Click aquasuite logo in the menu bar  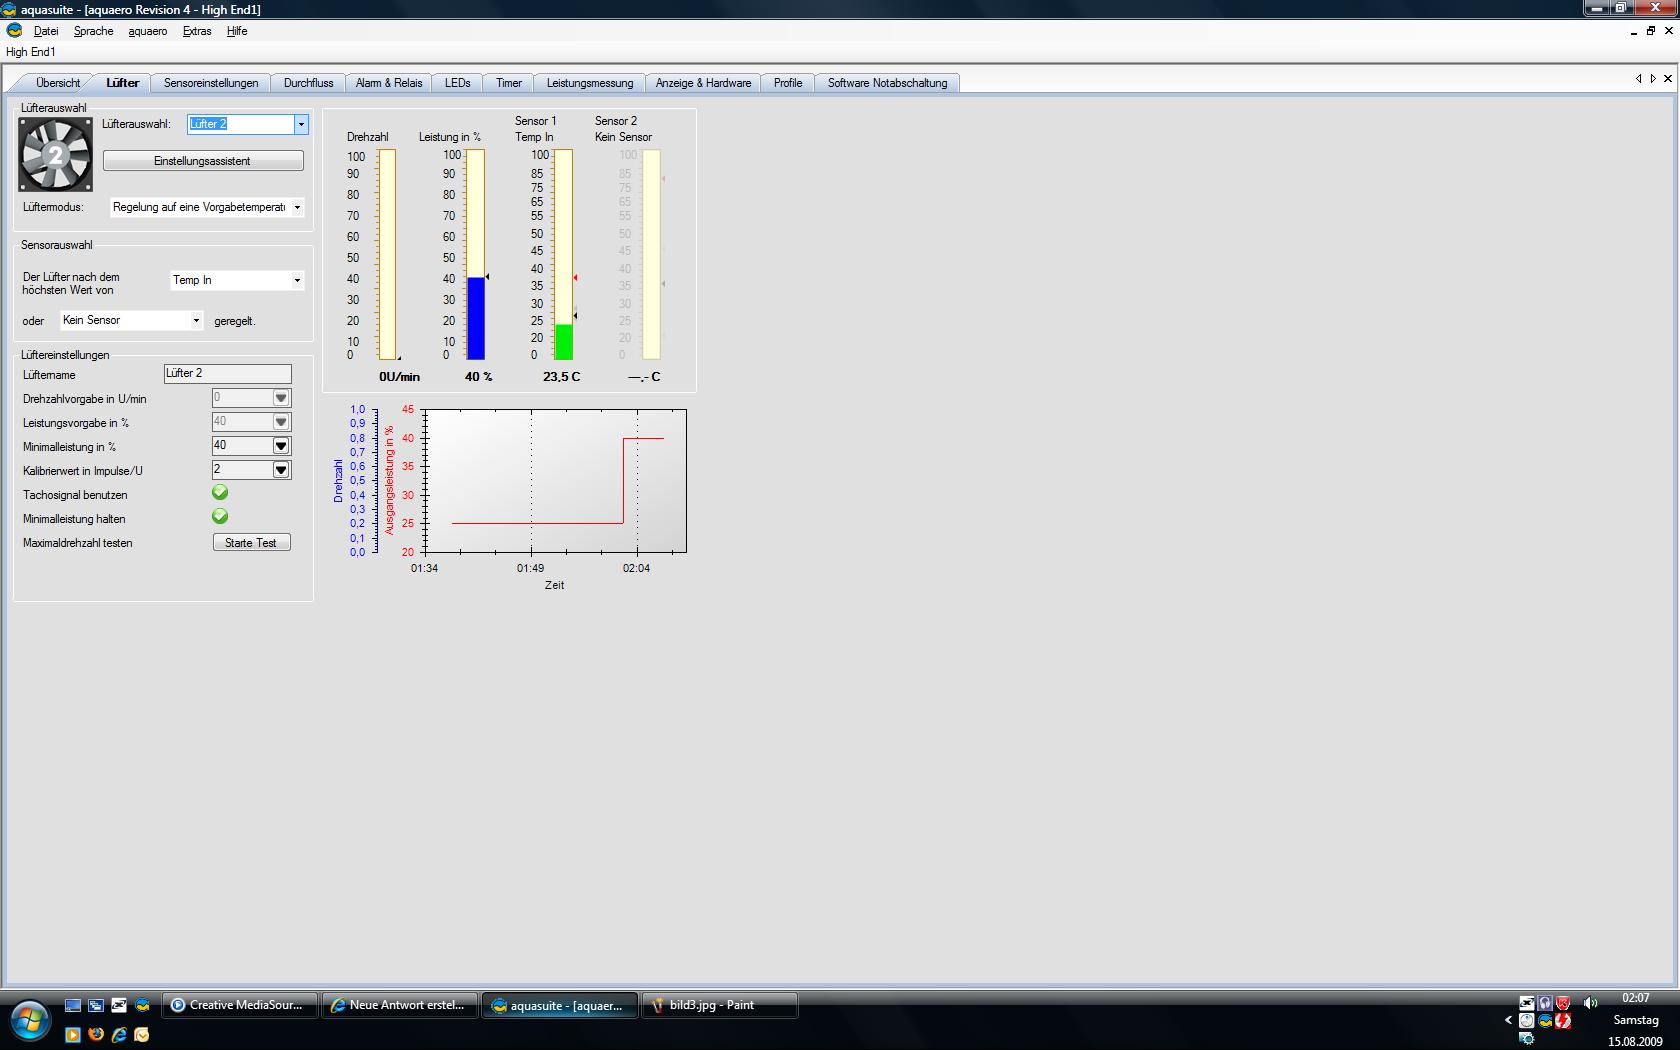[15, 31]
